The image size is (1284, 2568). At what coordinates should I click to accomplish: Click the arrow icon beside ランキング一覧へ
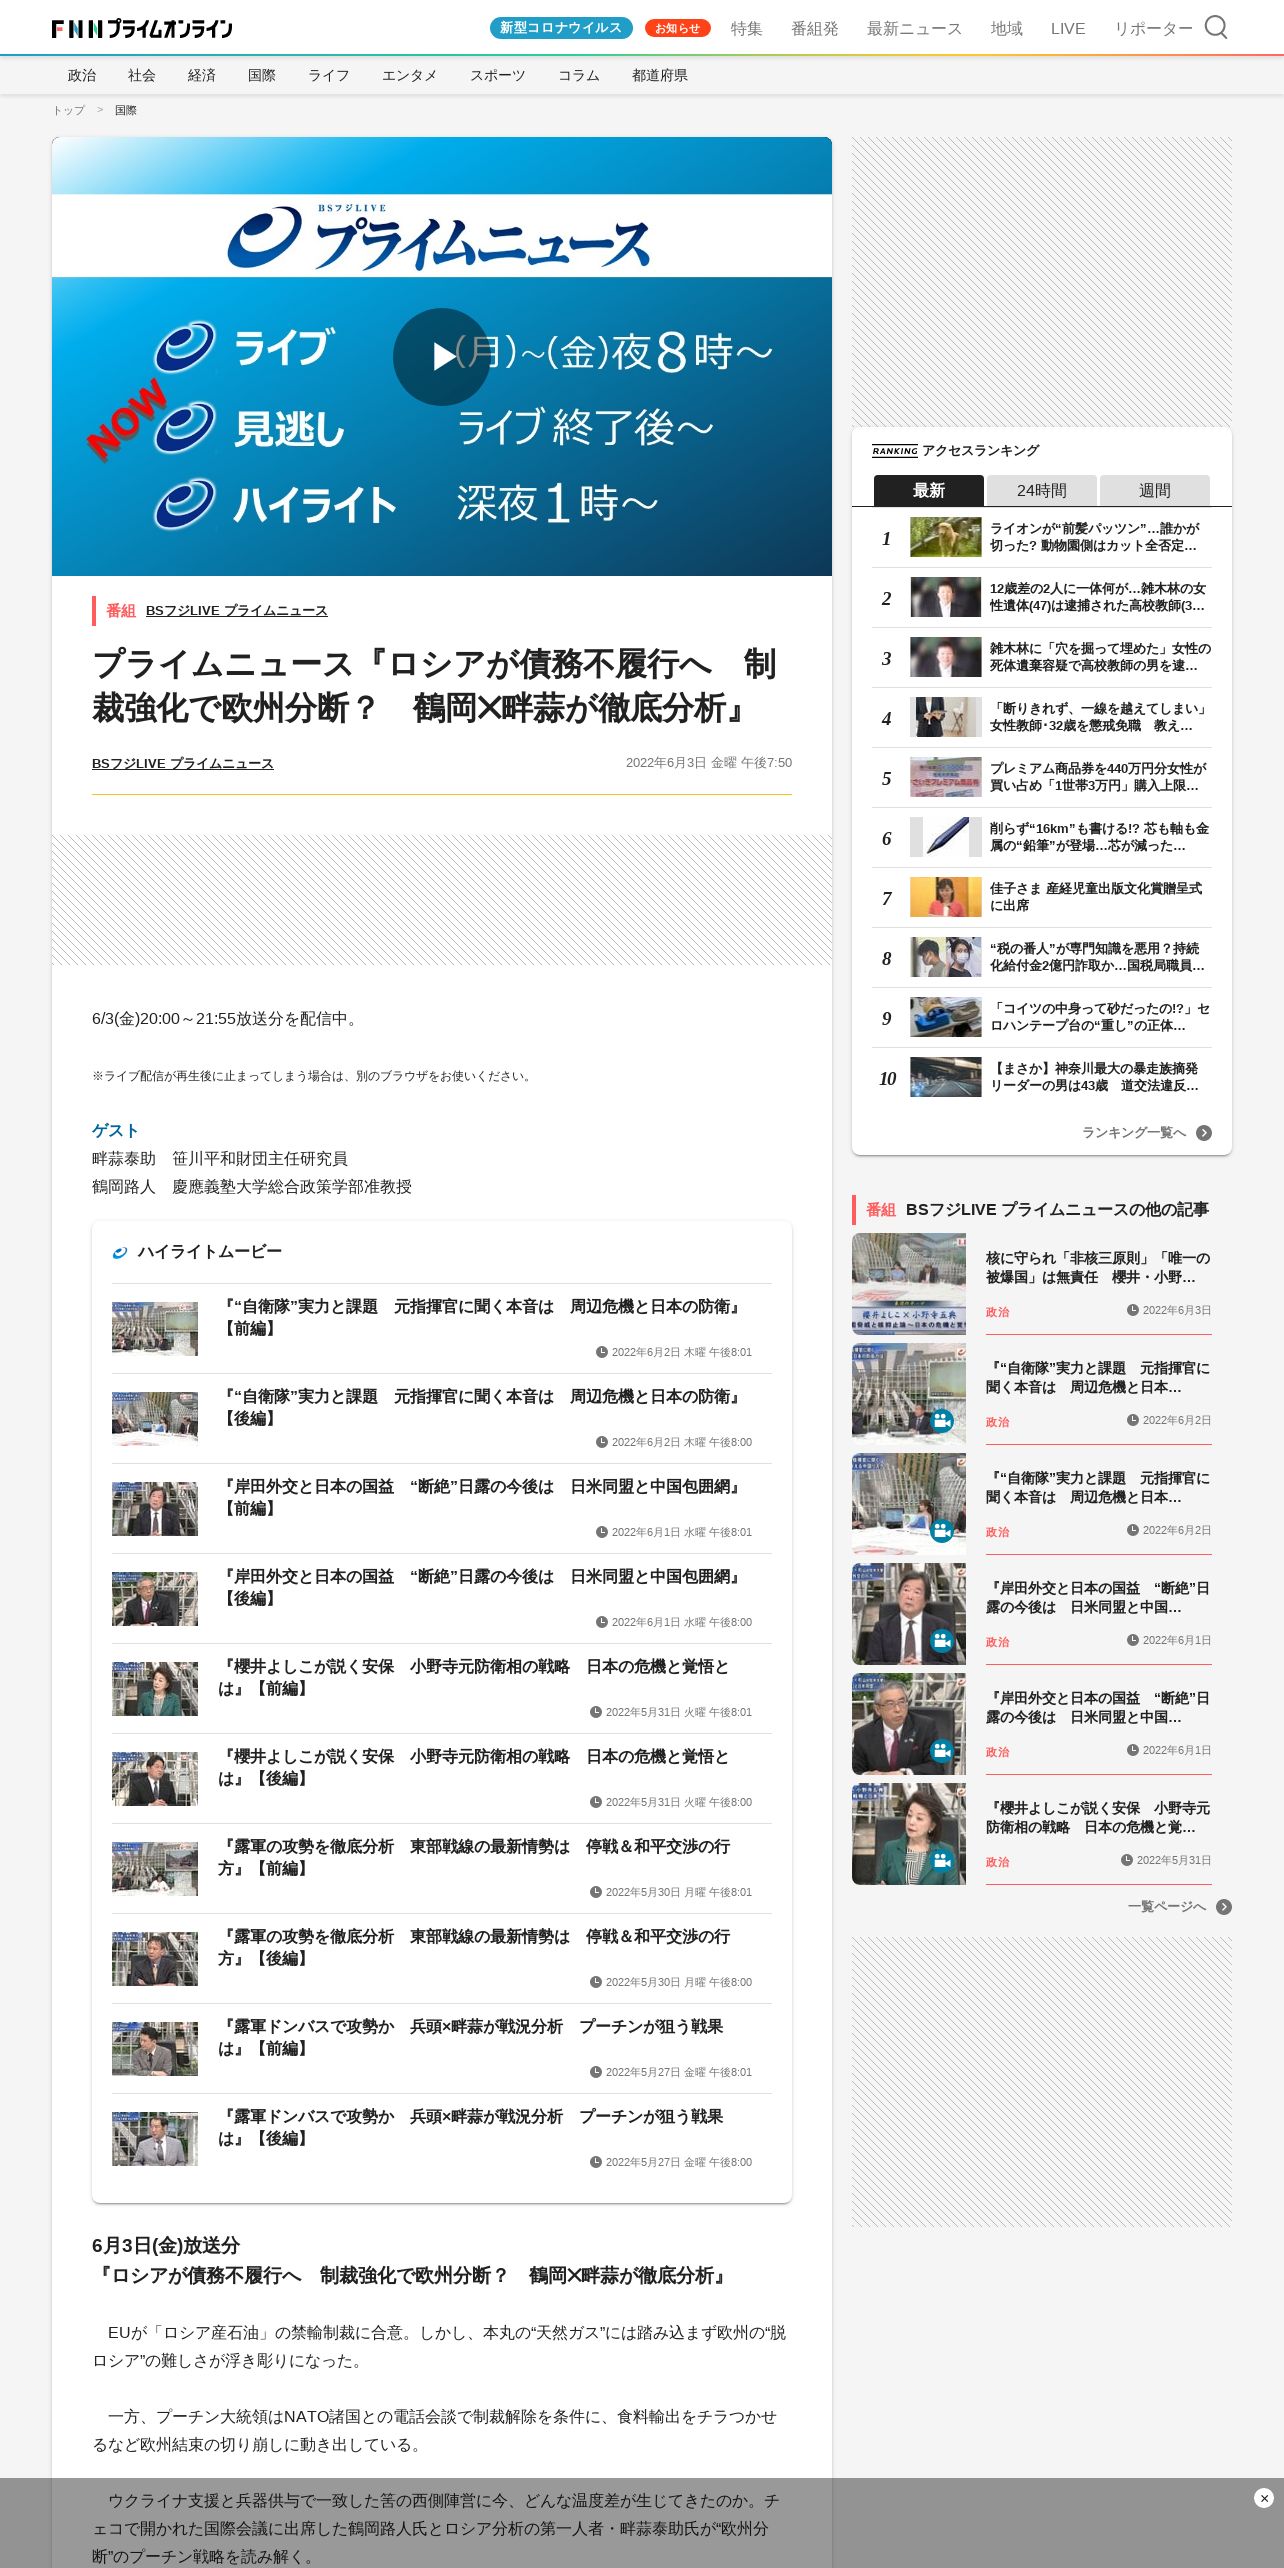point(1204,1133)
